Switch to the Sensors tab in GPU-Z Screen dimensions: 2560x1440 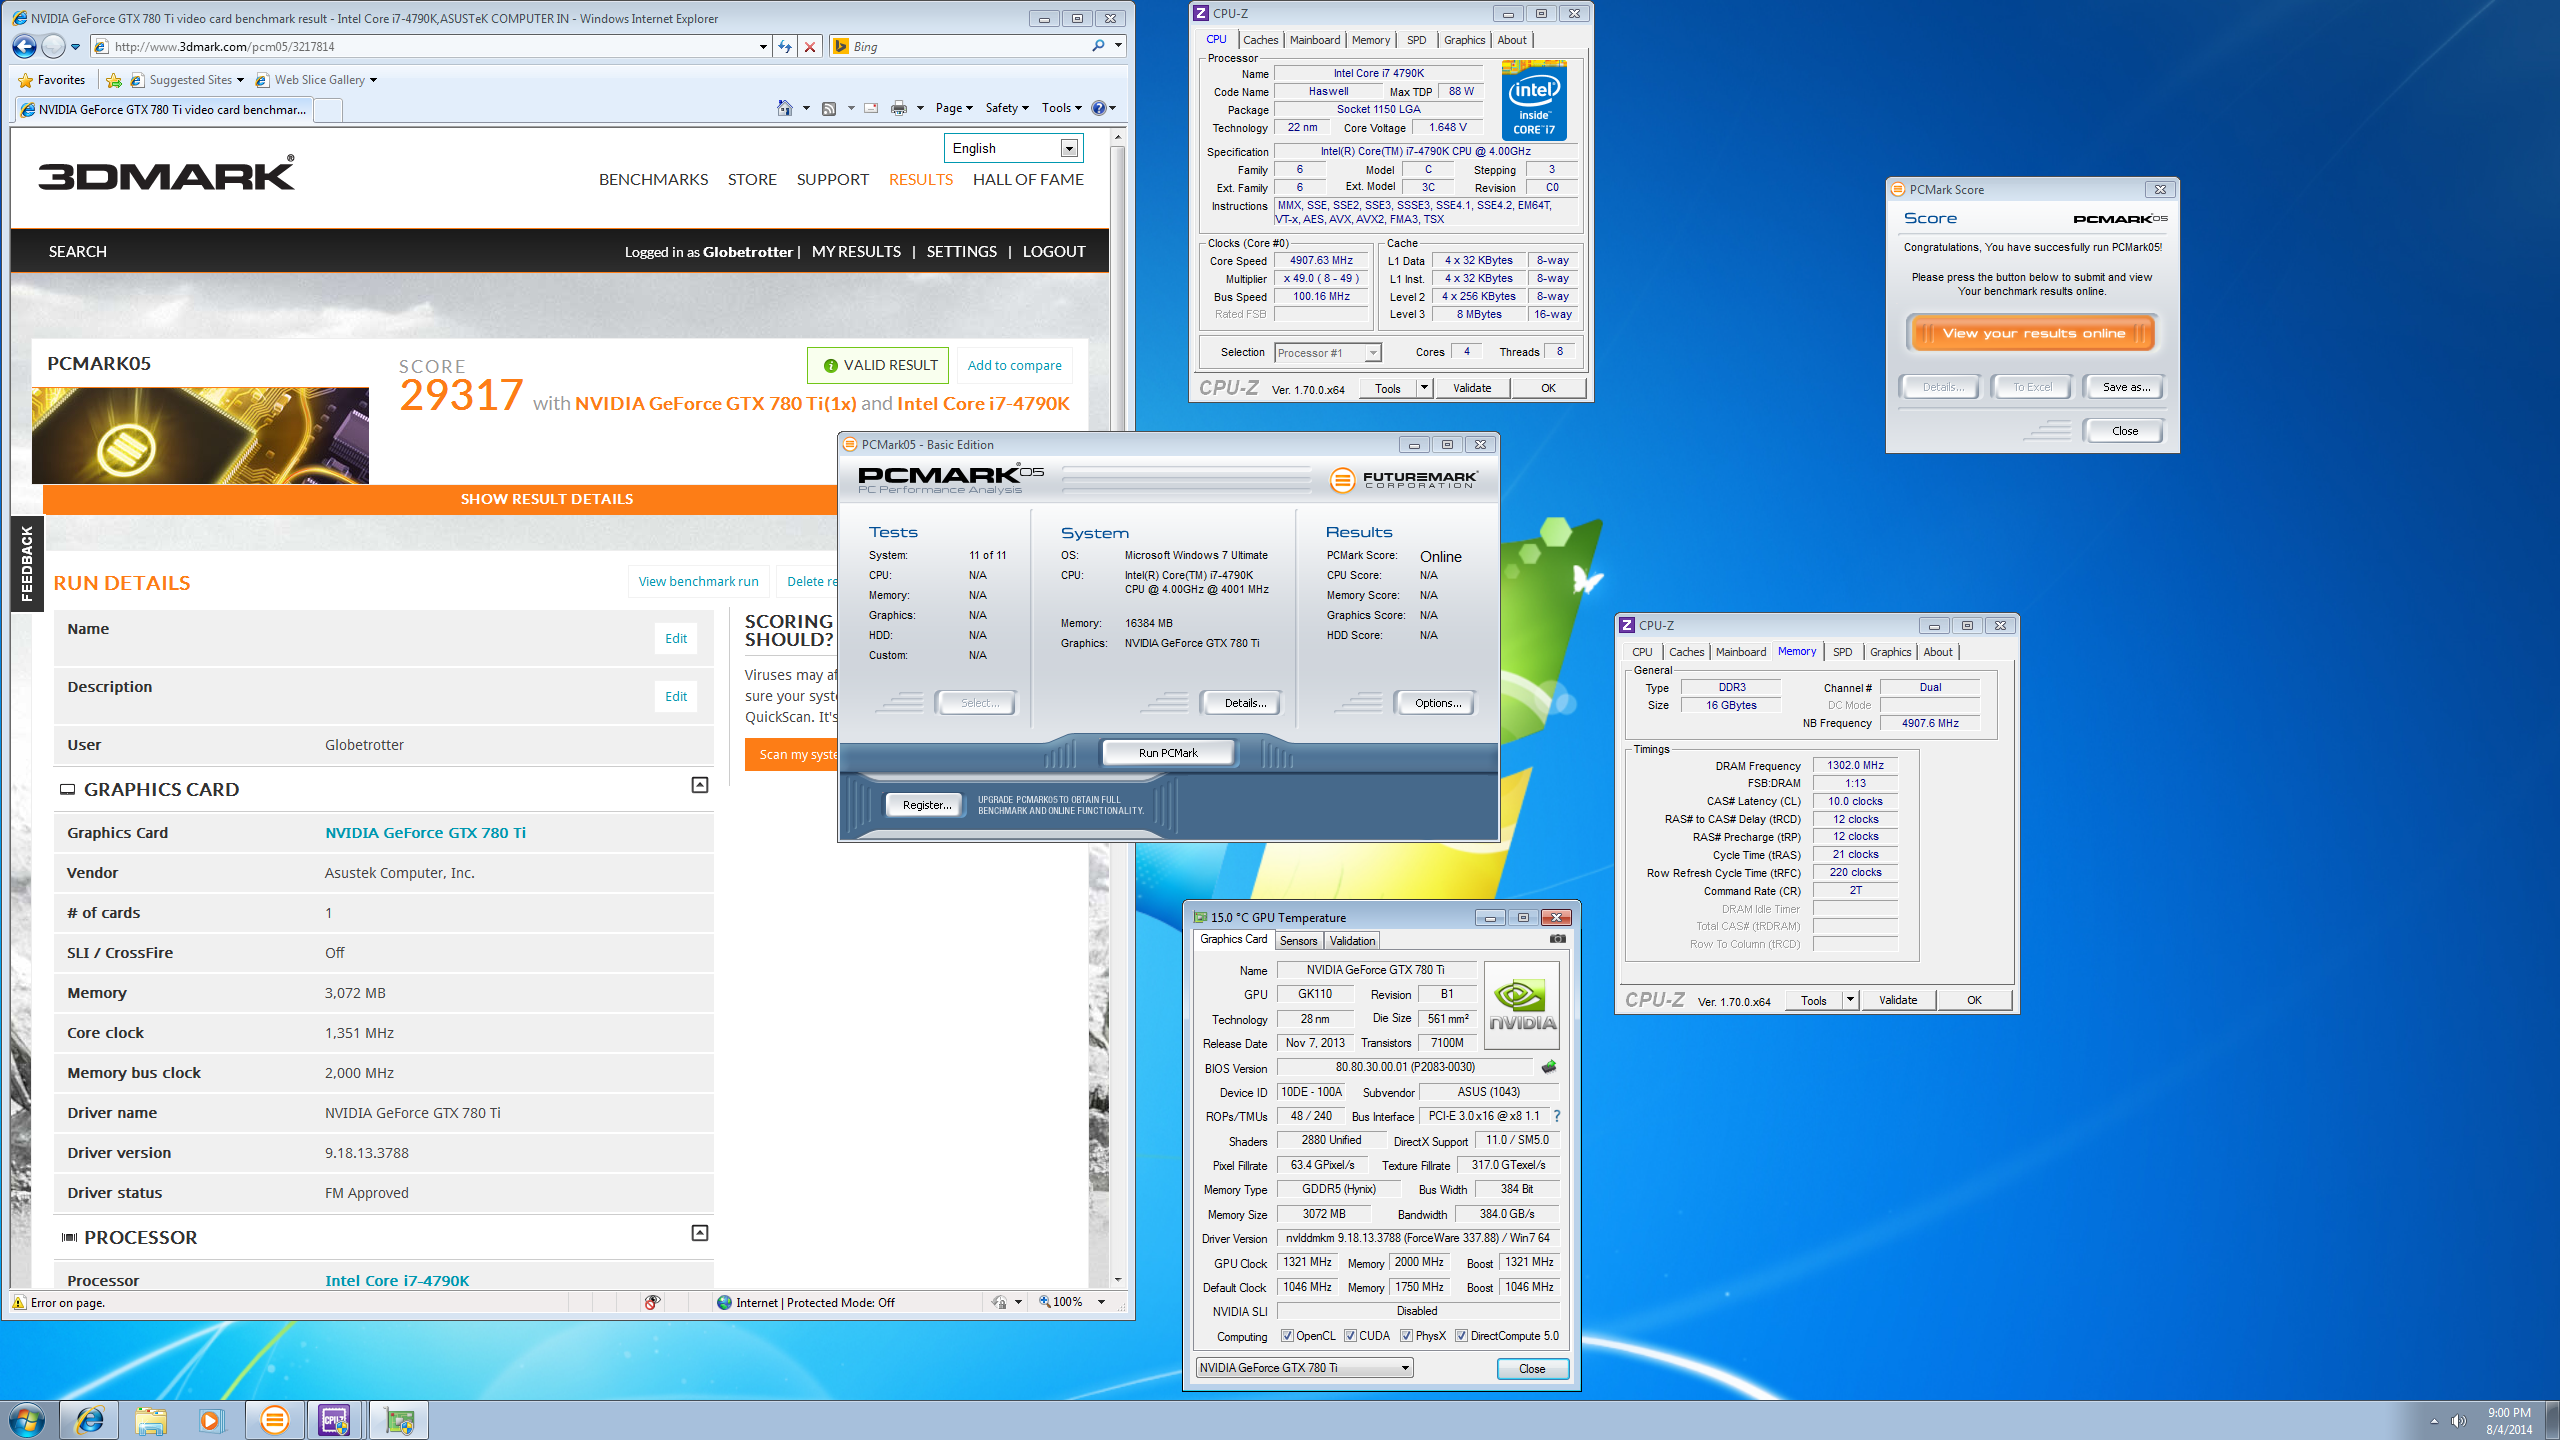click(1298, 940)
